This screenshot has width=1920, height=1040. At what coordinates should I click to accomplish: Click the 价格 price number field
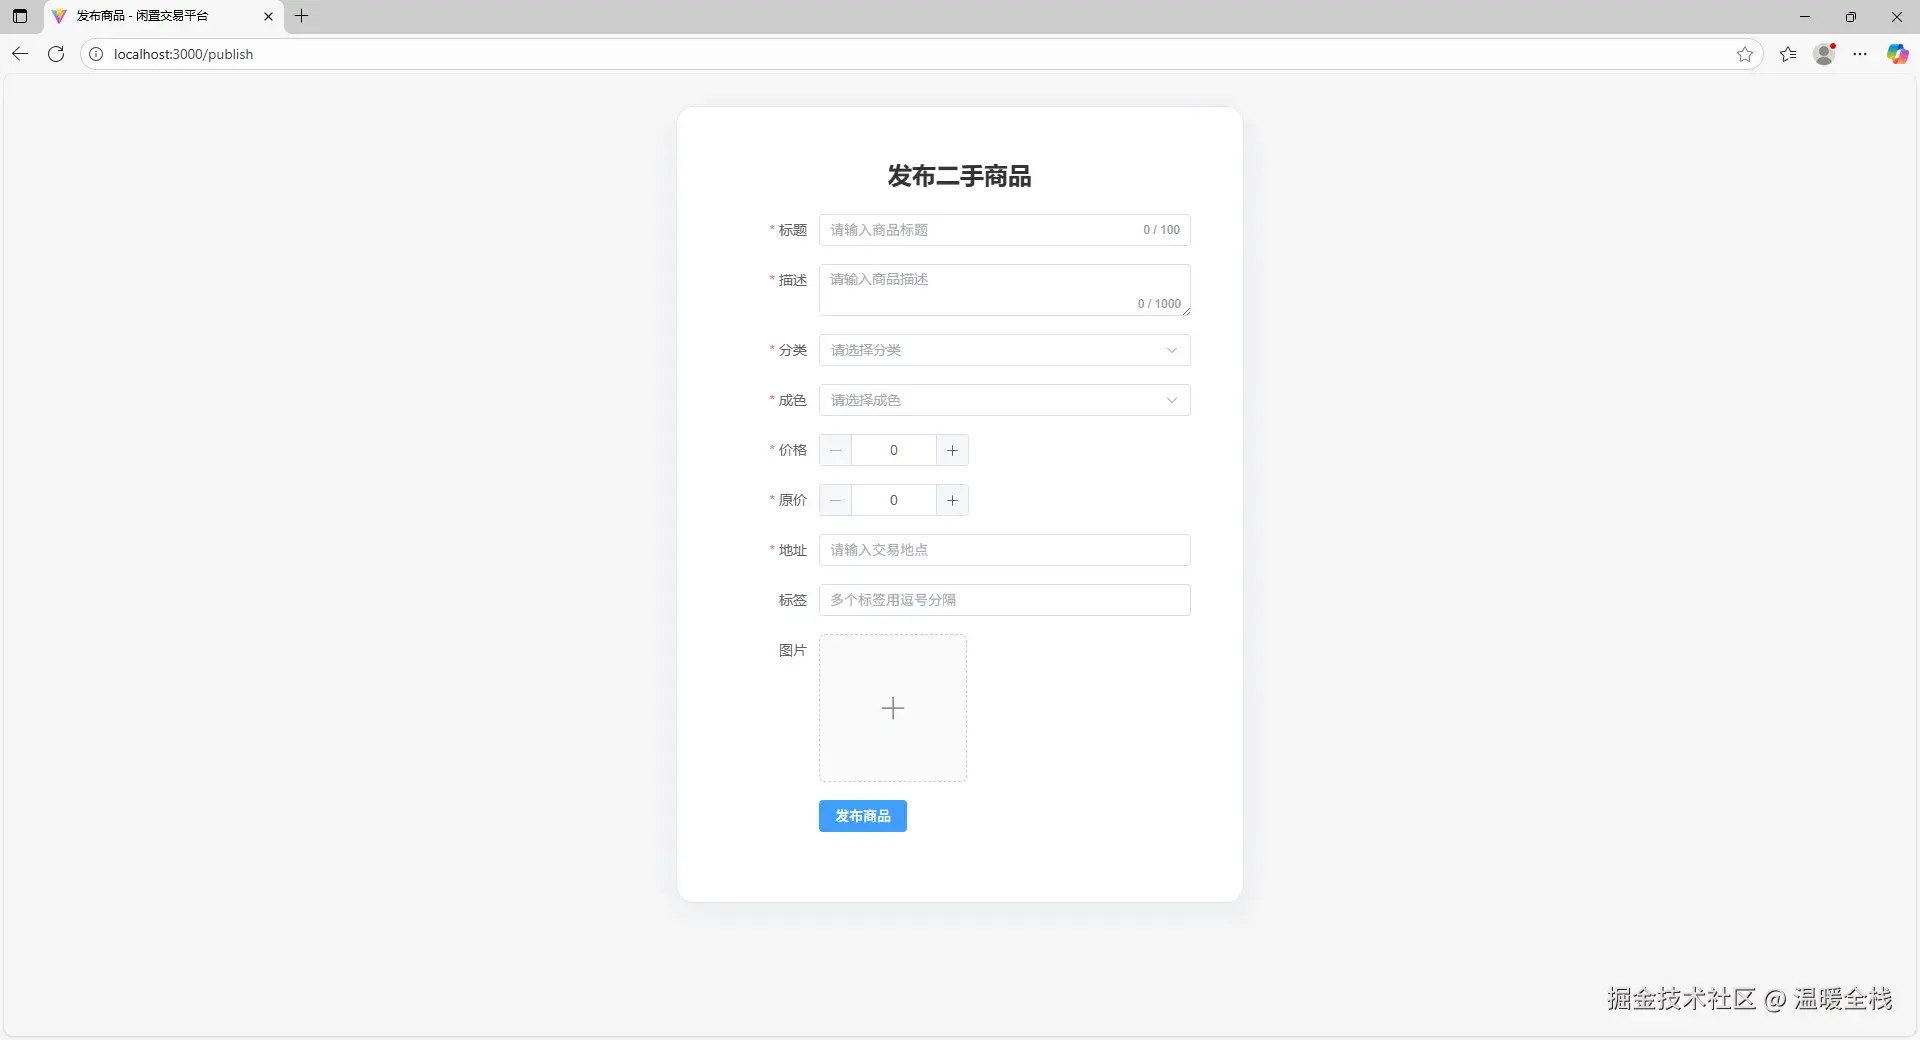coord(894,450)
